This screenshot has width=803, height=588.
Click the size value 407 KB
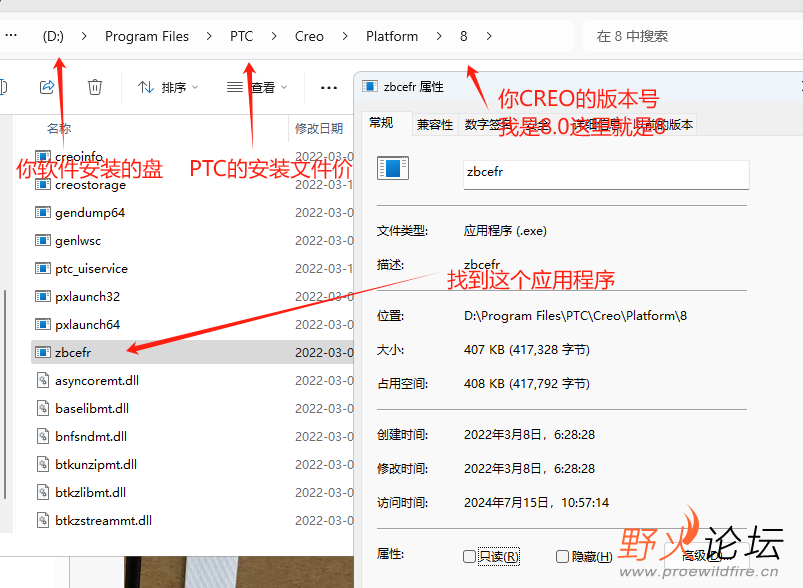tap(527, 350)
